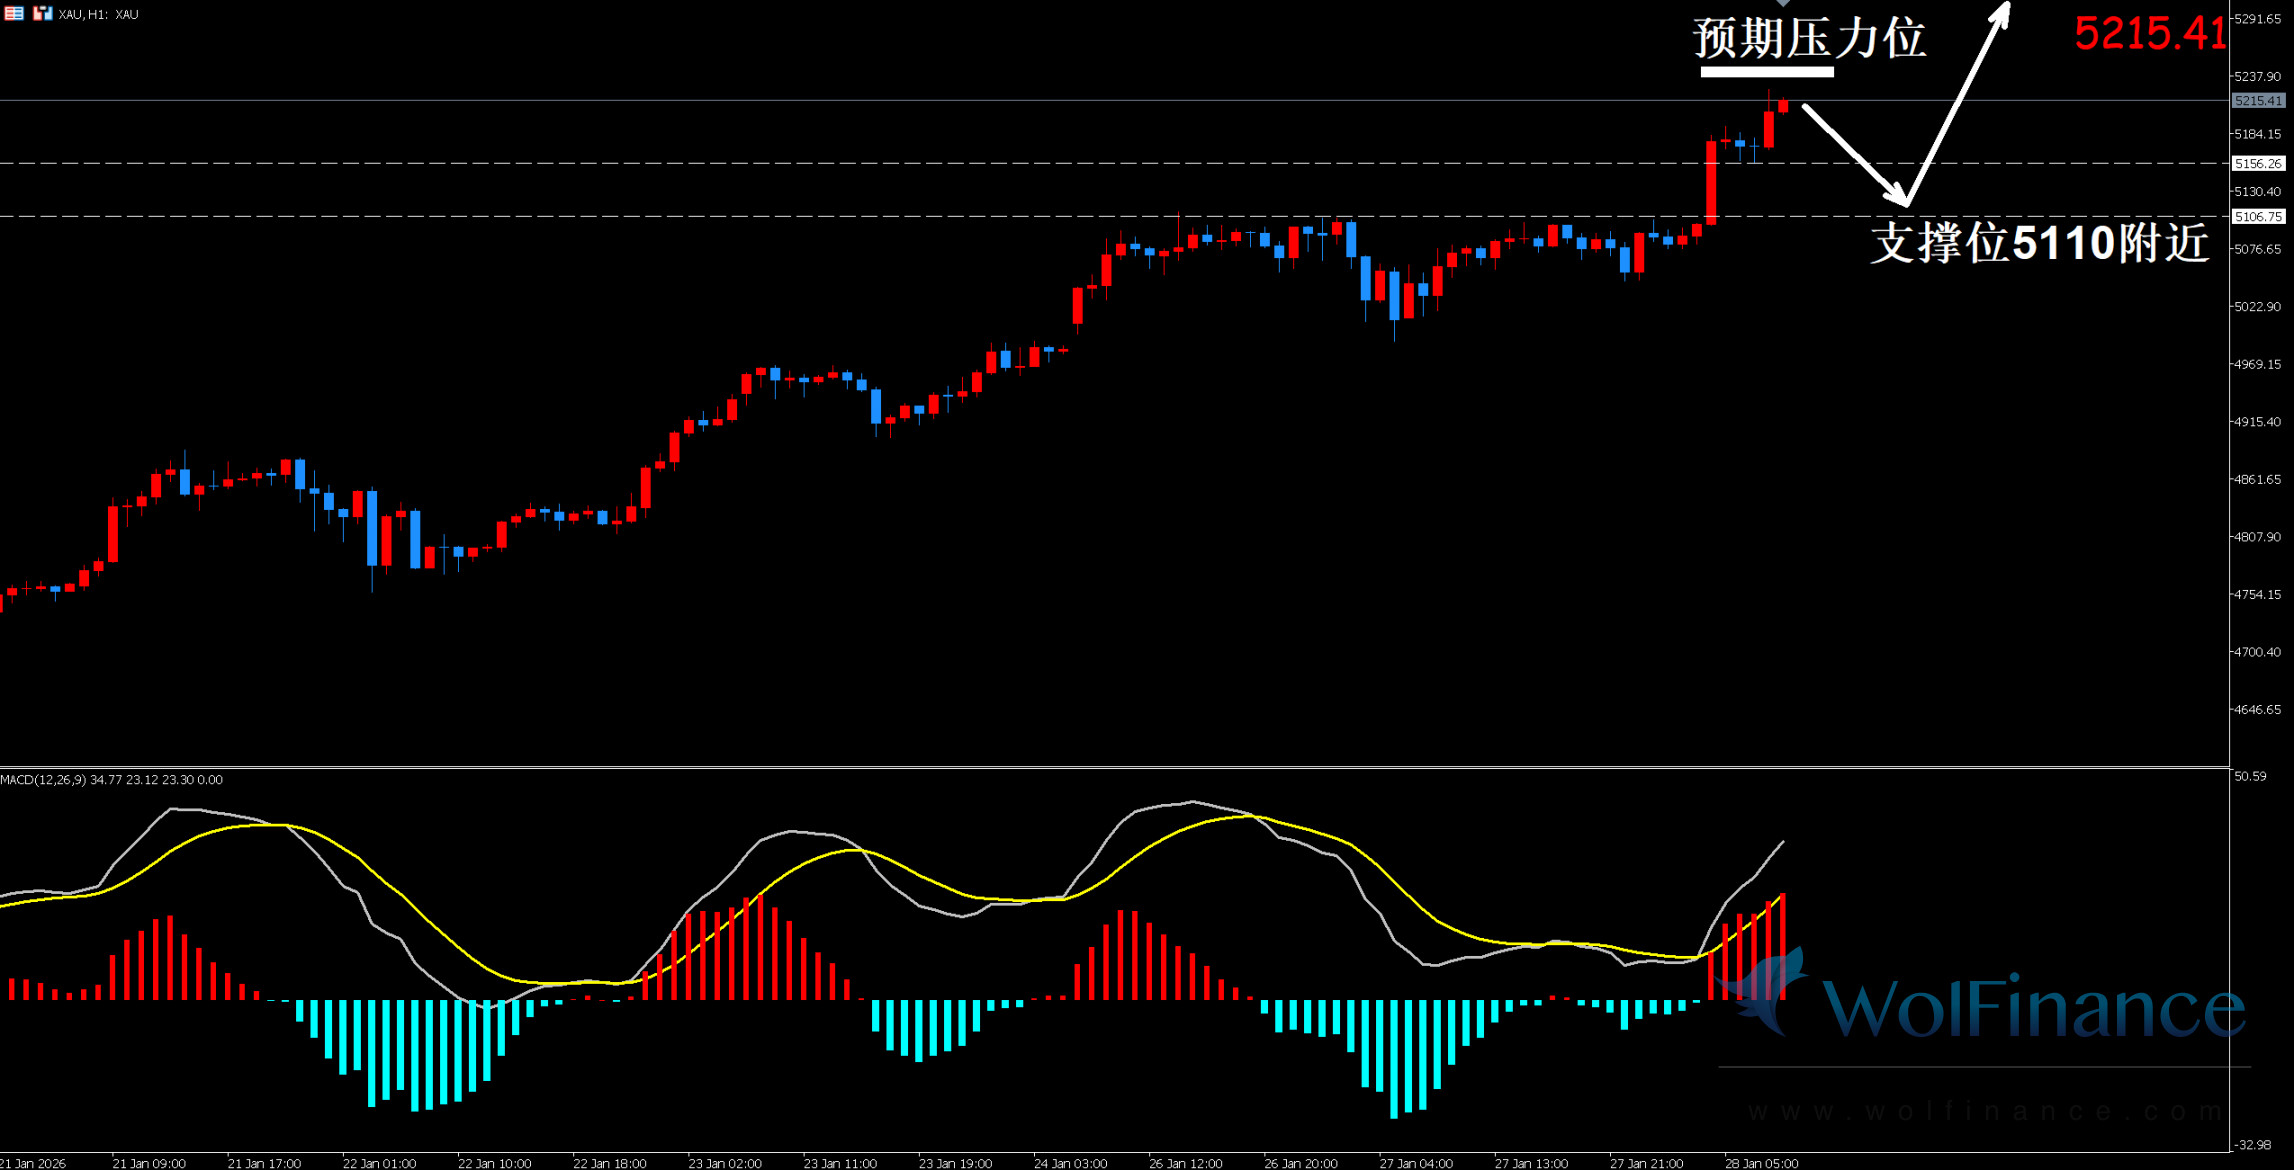Click the small triangle marker at chart top

point(1783,3)
